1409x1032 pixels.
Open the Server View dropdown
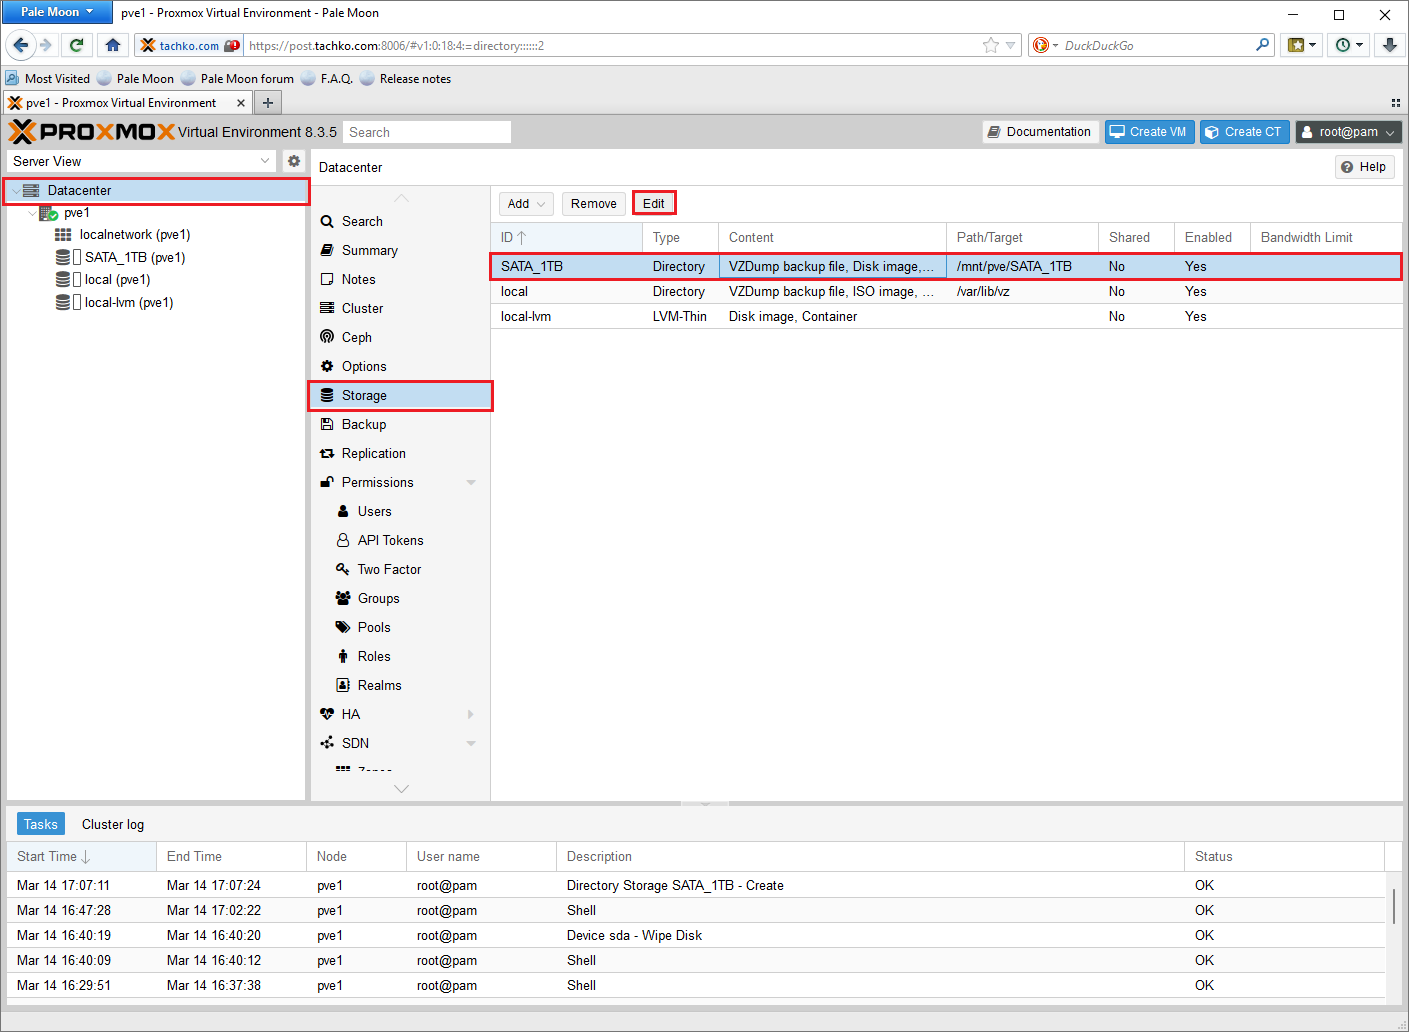click(x=265, y=161)
